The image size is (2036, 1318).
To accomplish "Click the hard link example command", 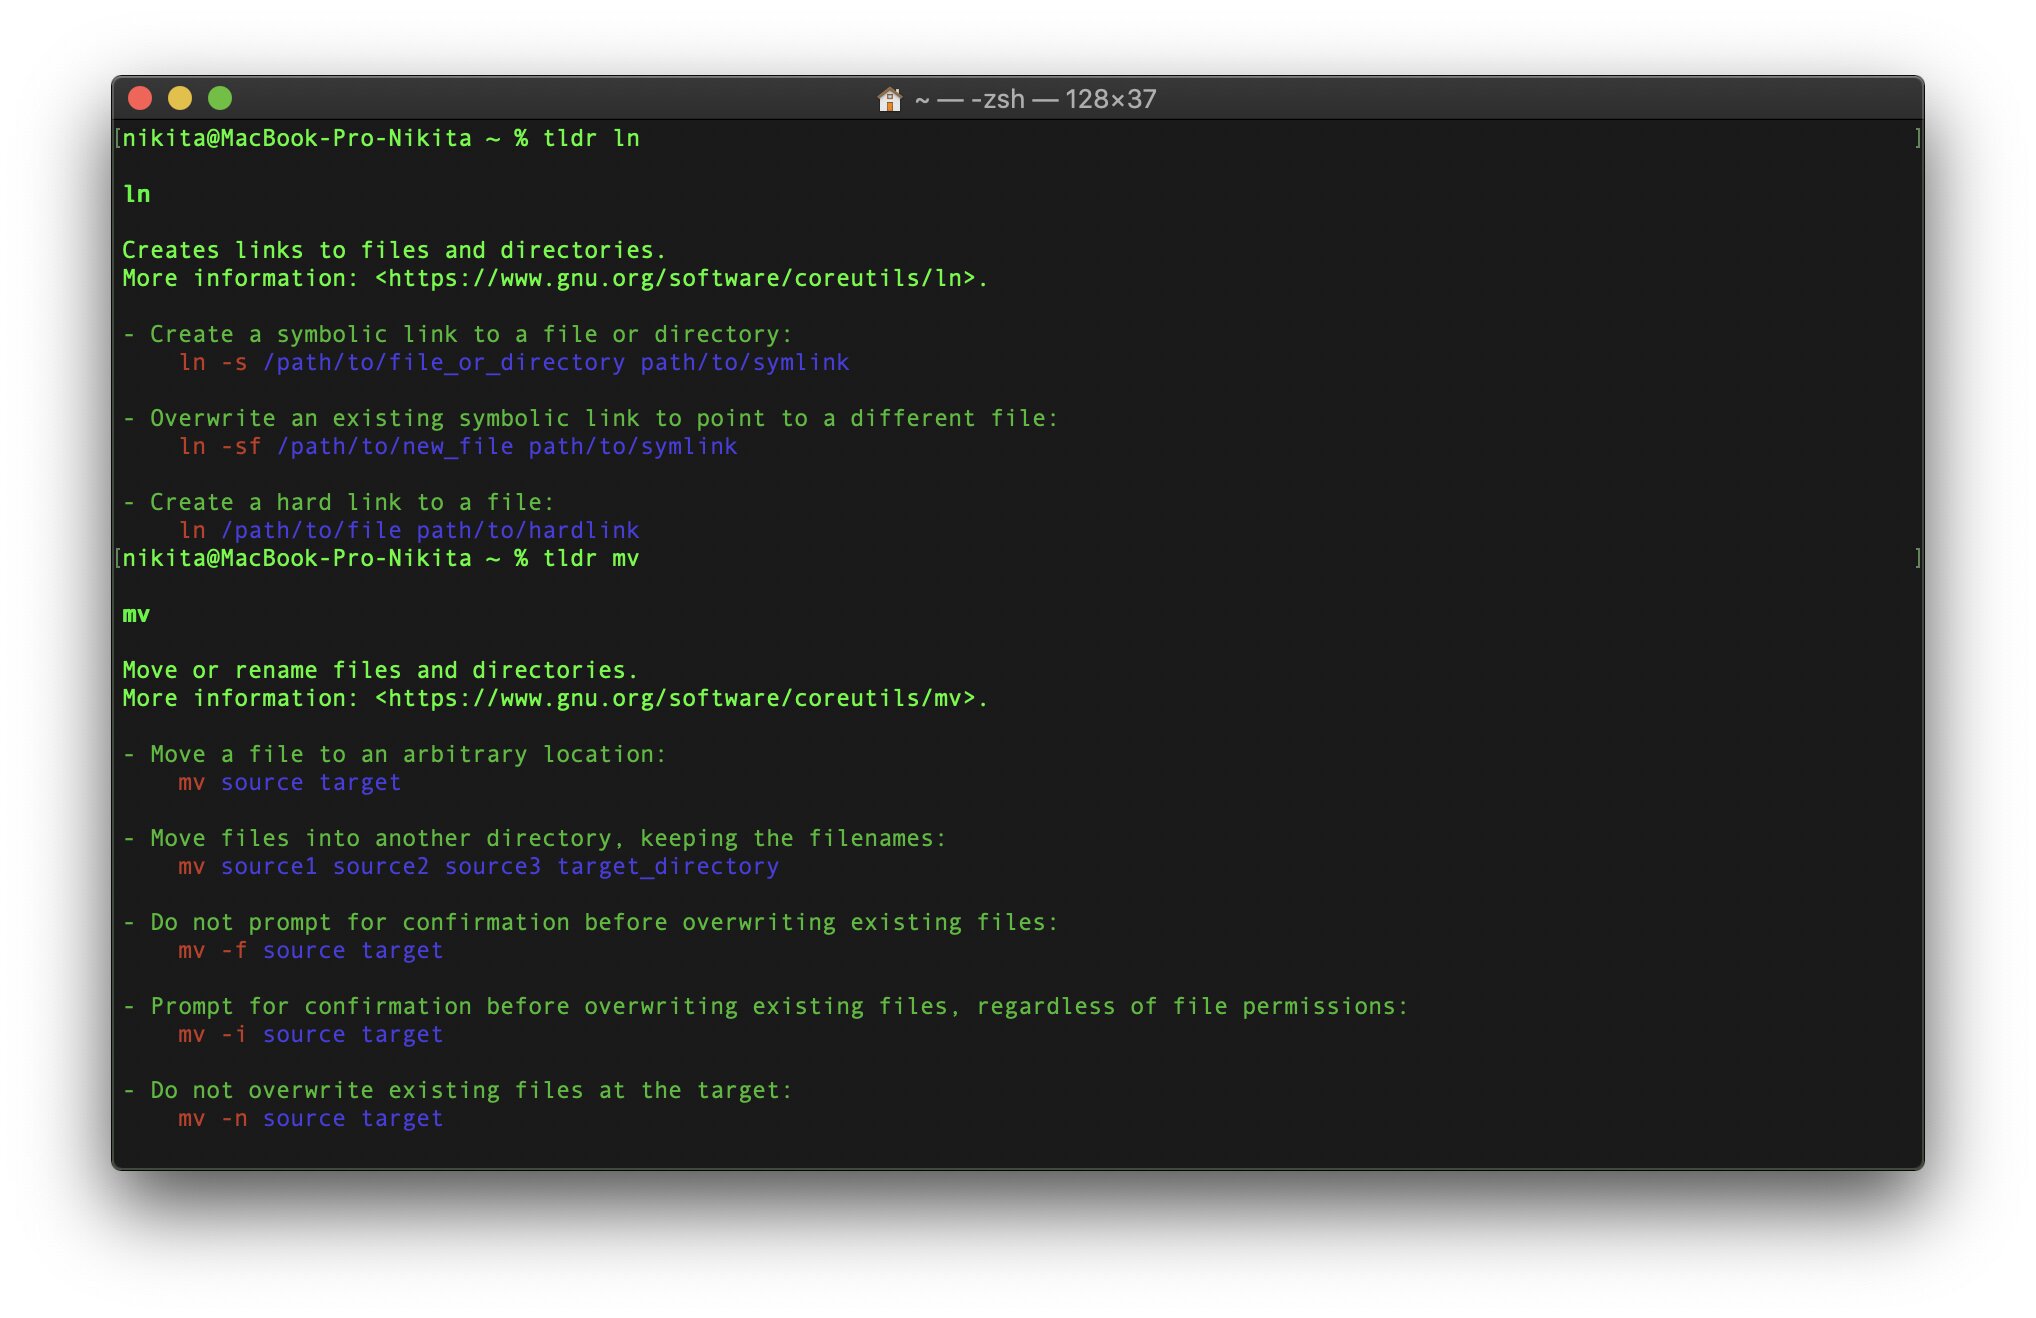I will coord(409,530).
